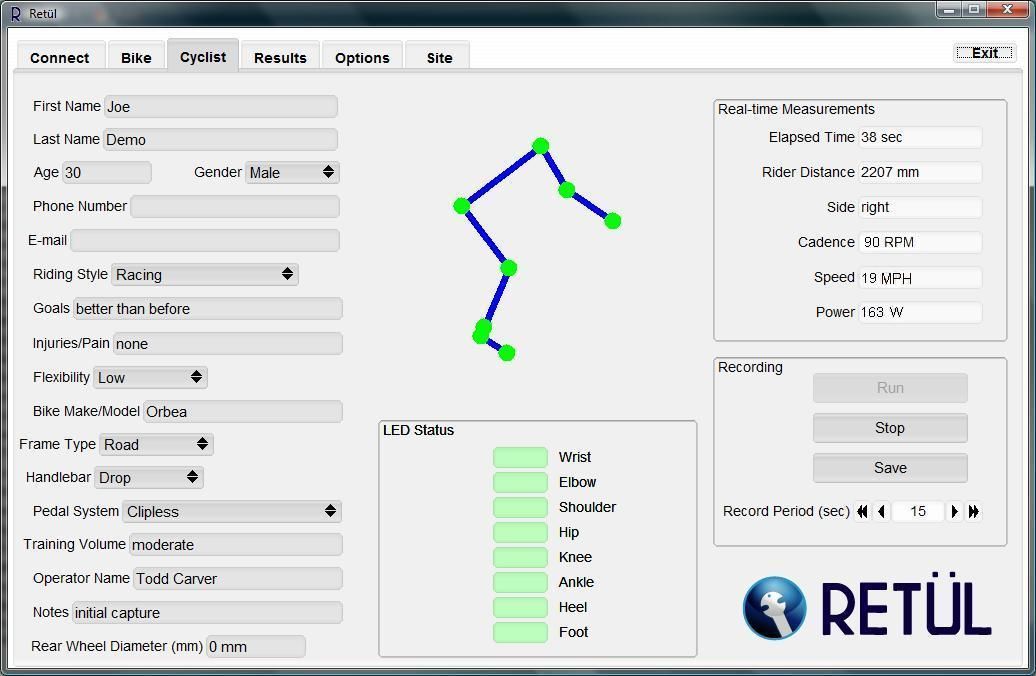Click the fast rewind record period arrow

click(x=862, y=511)
